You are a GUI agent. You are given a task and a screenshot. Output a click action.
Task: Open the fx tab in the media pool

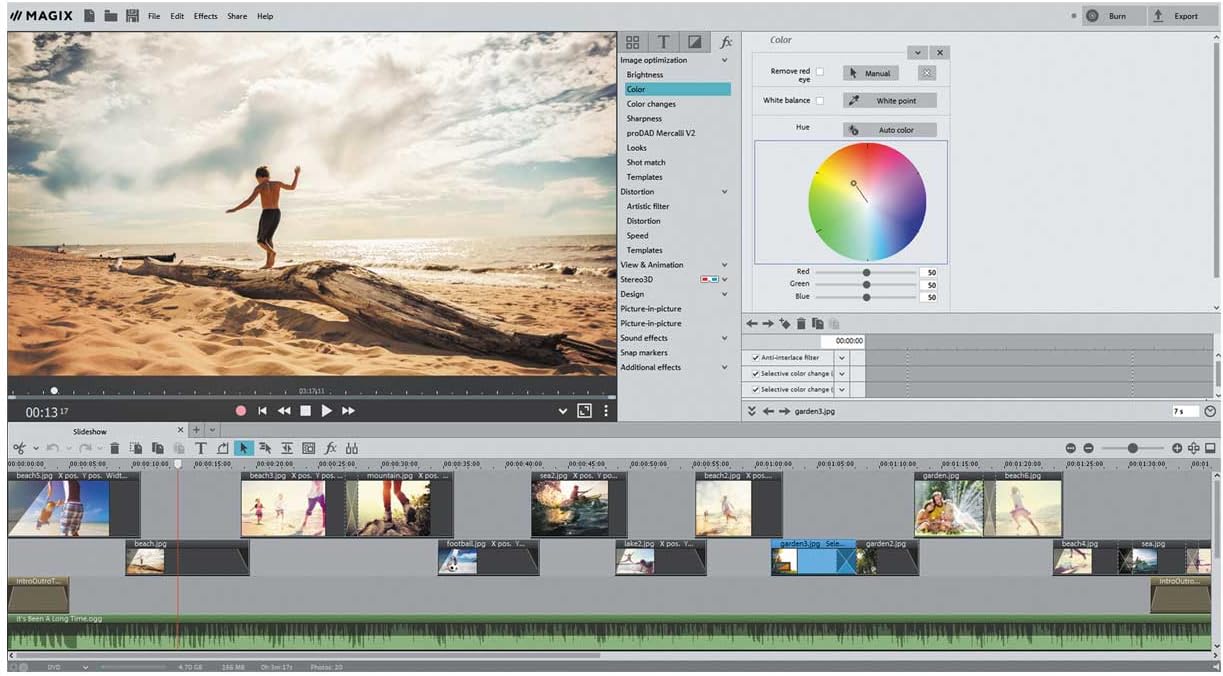pyautogui.click(x=726, y=42)
